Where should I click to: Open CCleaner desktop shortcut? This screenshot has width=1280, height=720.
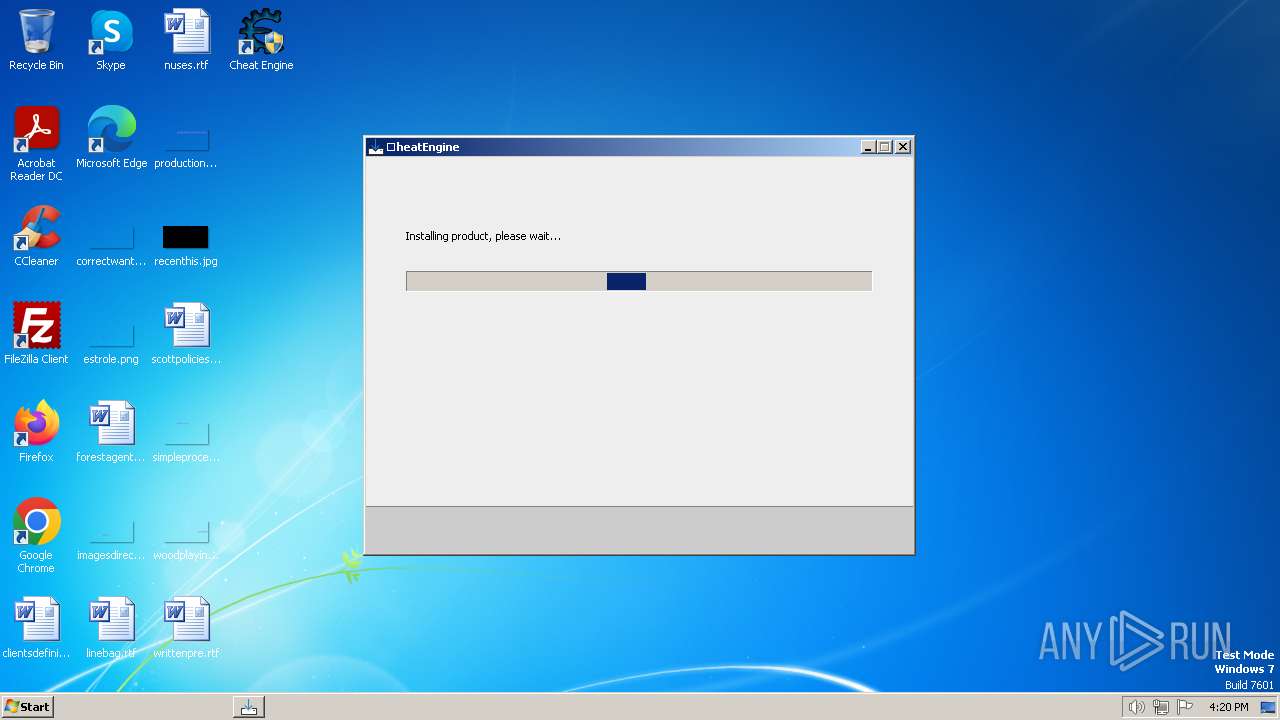(36, 236)
